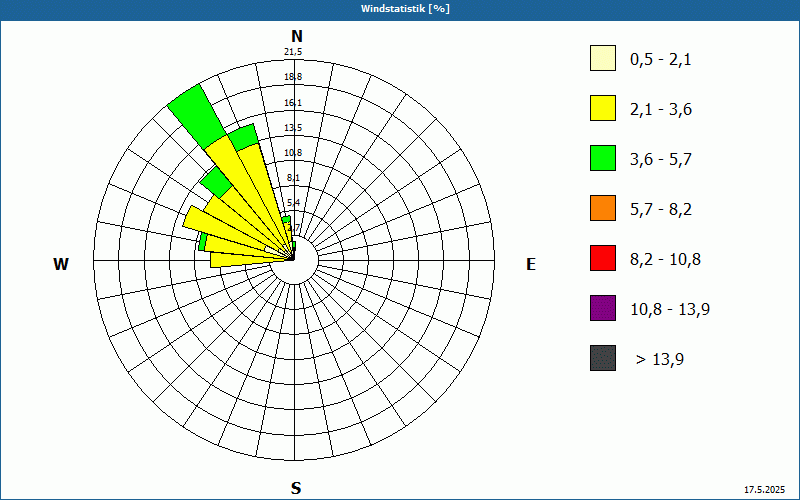This screenshot has height=500, width=800.
Task: Click the 13,5 ring scale value
Action: [x=293, y=128]
